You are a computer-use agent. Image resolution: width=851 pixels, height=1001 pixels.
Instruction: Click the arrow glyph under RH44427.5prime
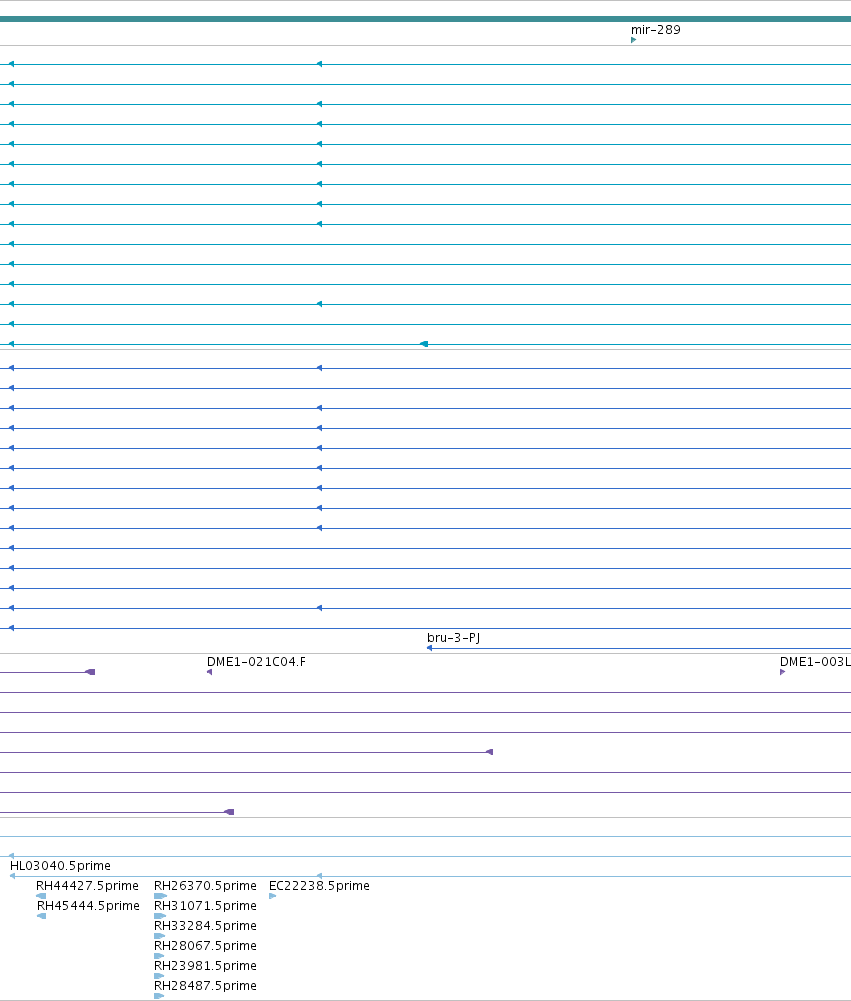click(x=41, y=896)
